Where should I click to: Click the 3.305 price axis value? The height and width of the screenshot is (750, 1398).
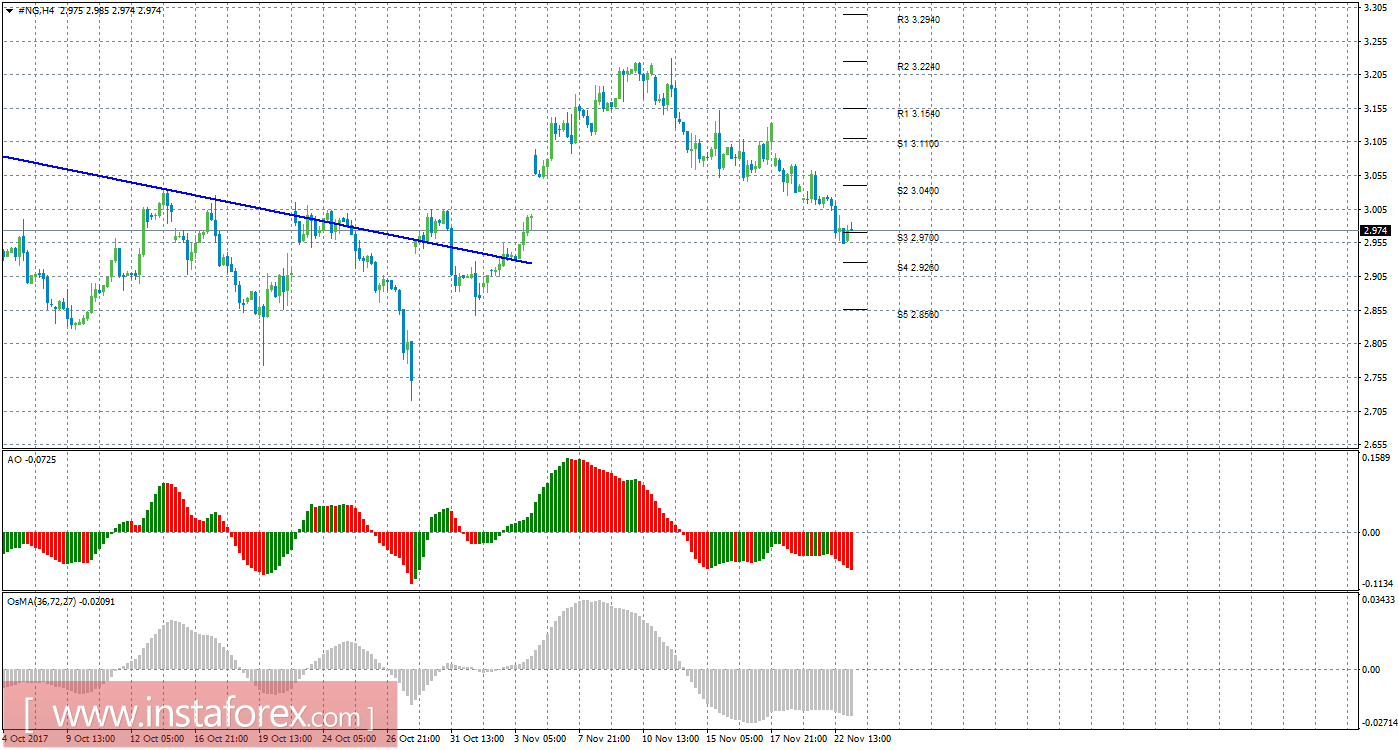point(1376,8)
